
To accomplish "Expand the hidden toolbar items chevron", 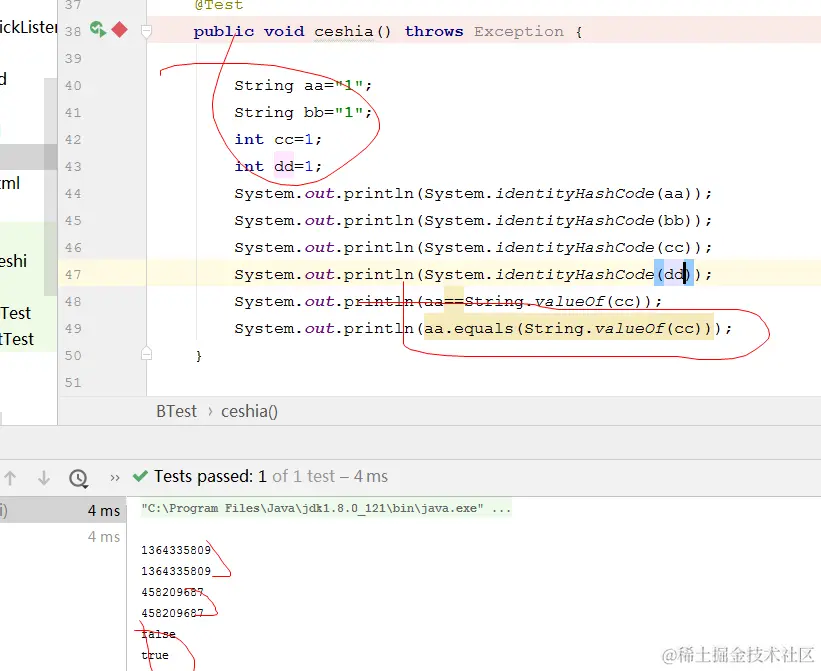I will 115,477.
